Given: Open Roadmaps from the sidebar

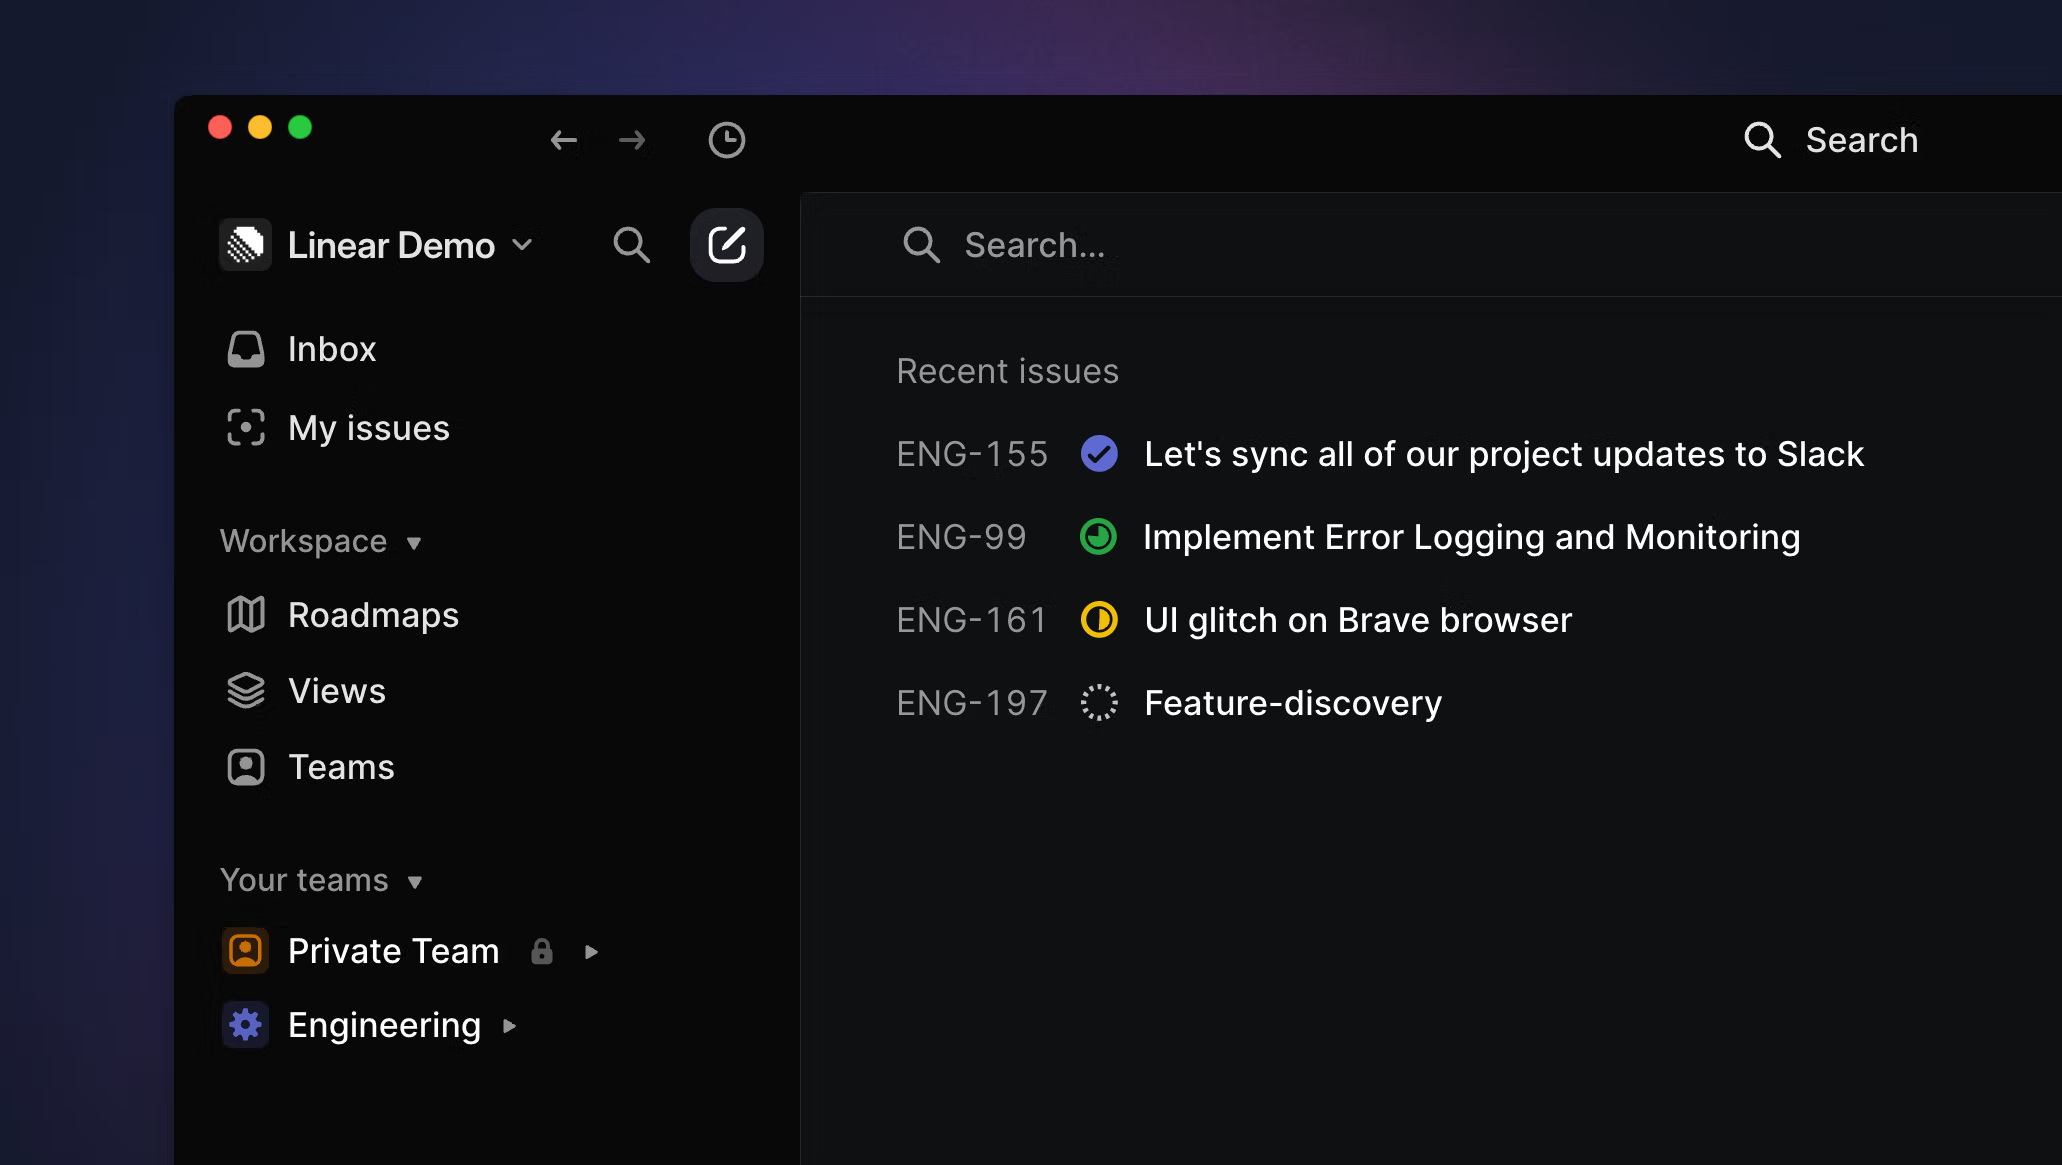Looking at the screenshot, I should pyautogui.click(x=245, y=614).
